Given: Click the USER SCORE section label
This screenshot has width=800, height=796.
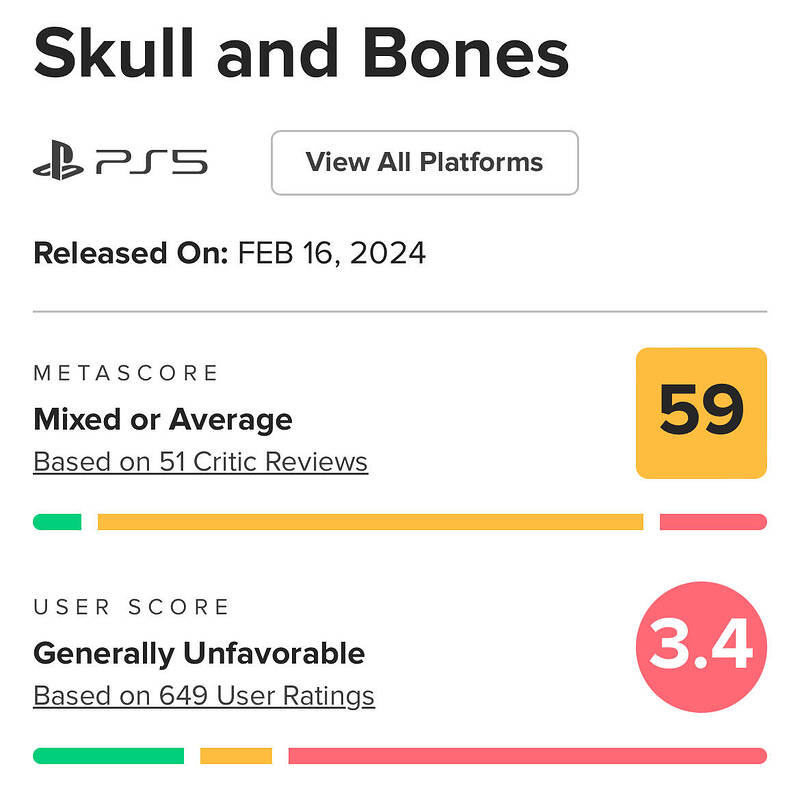Looking at the screenshot, I should point(132,607).
